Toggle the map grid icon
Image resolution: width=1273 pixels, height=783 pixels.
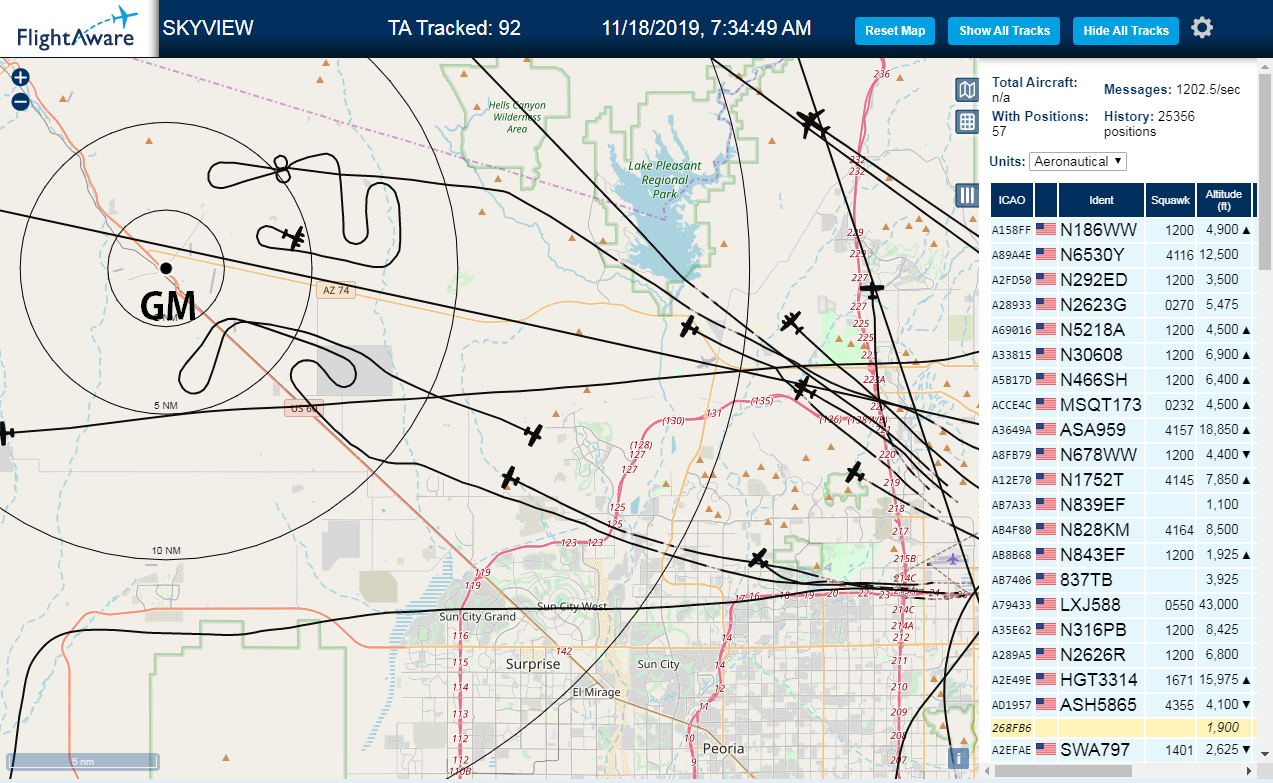tap(967, 122)
